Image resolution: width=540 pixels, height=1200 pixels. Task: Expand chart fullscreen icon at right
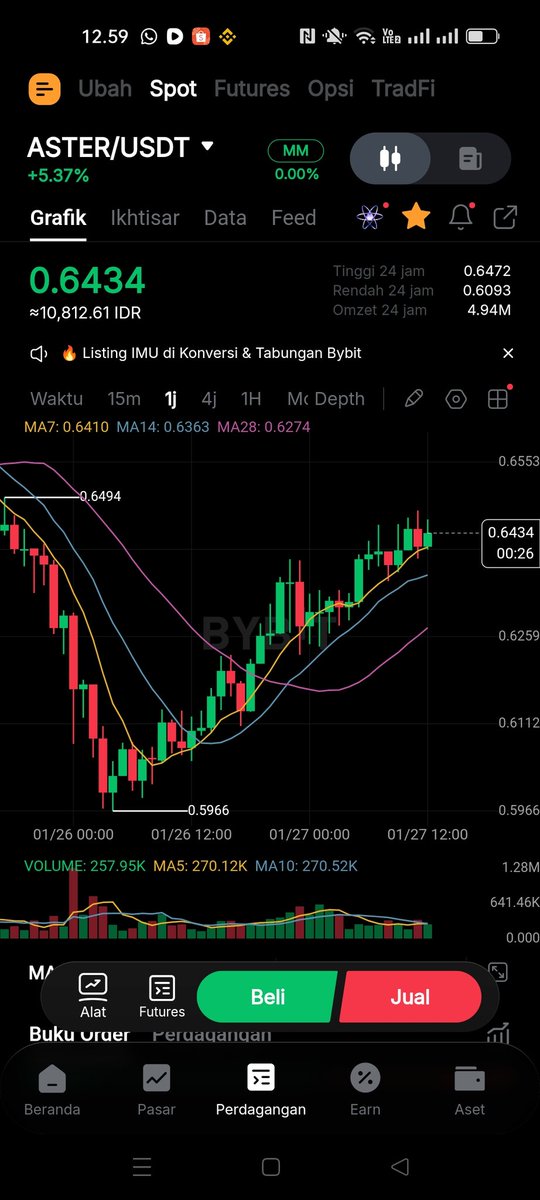click(498, 972)
